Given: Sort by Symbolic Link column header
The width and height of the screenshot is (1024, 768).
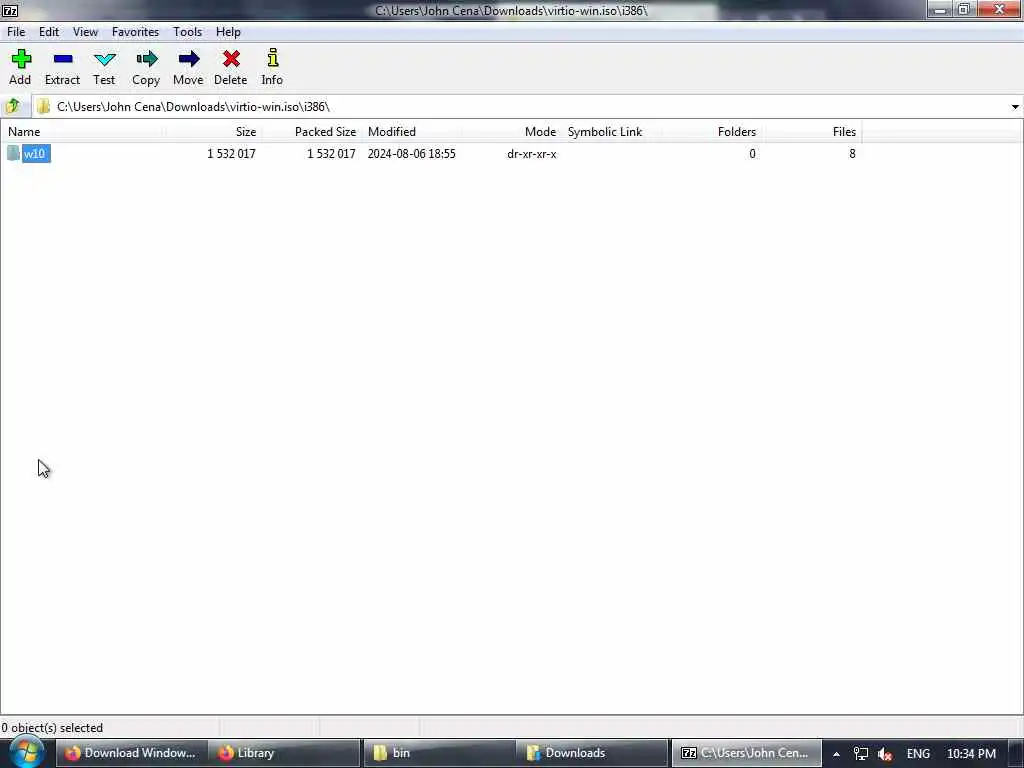Looking at the screenshot, I should pos(612,131).
